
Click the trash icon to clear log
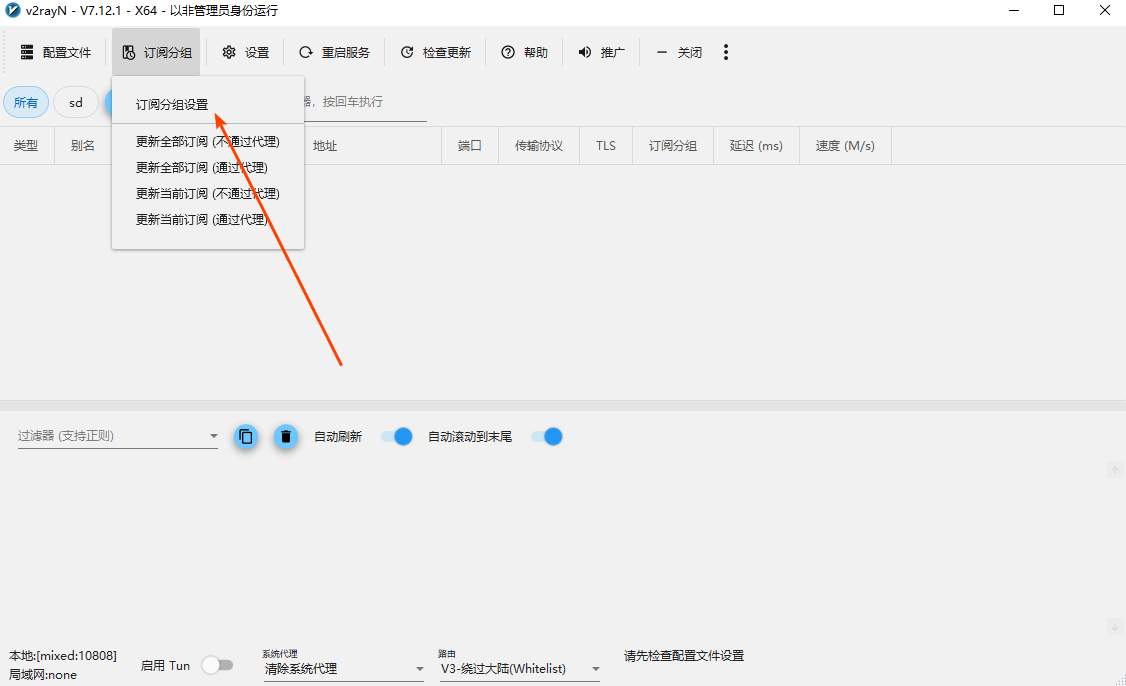[x=286, y=436]
